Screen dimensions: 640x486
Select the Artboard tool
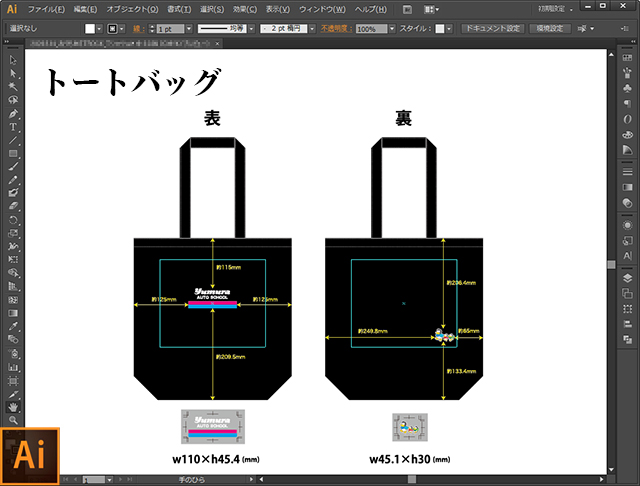point(13,381)
